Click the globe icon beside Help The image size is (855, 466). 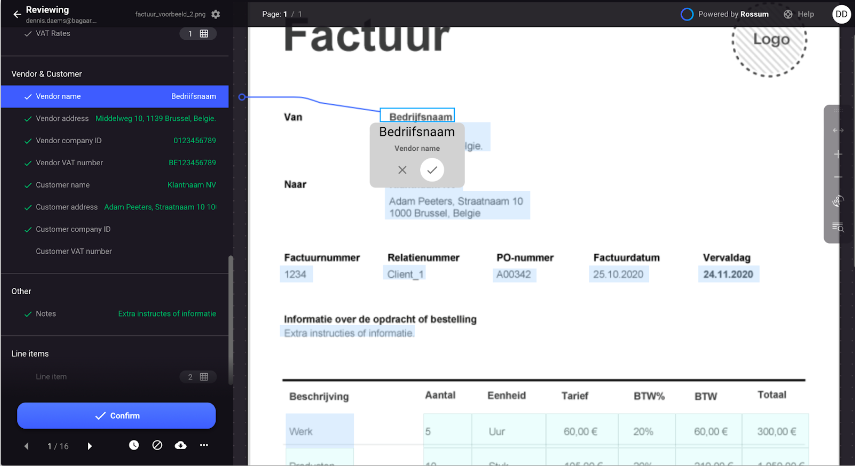788,15
